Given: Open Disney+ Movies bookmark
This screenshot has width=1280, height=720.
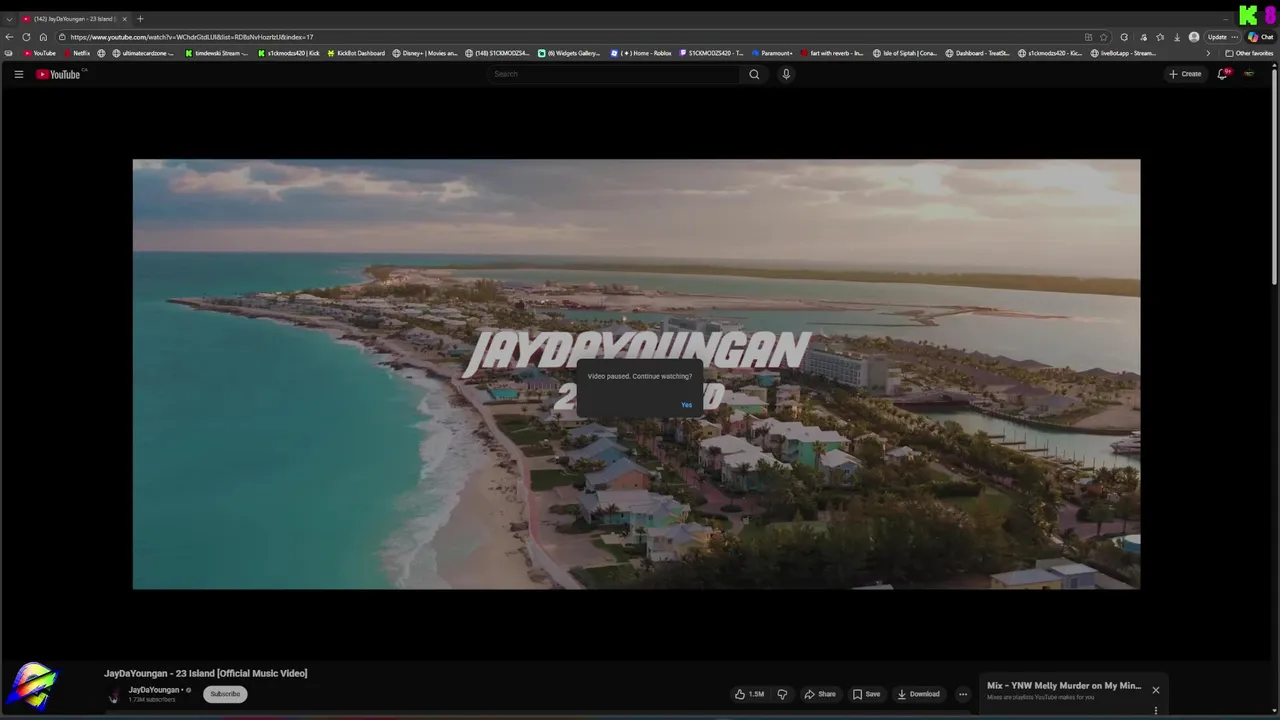Looking at the screenshot, I should (x=425, y=53).
